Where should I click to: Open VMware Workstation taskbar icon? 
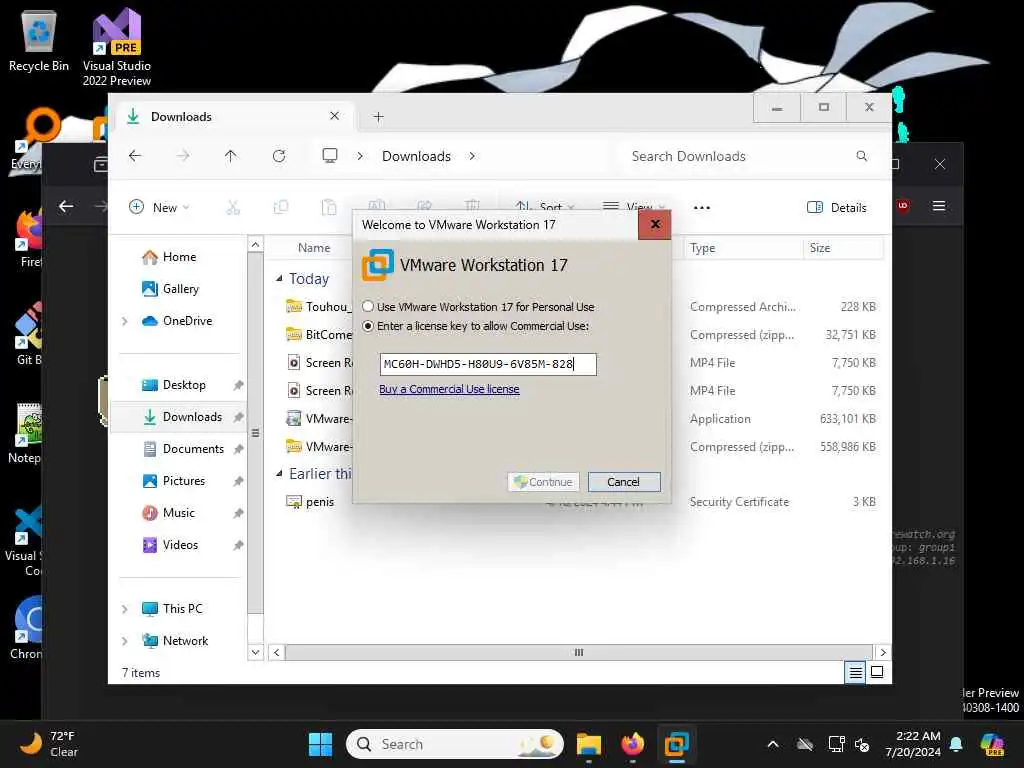pos(677,744)
